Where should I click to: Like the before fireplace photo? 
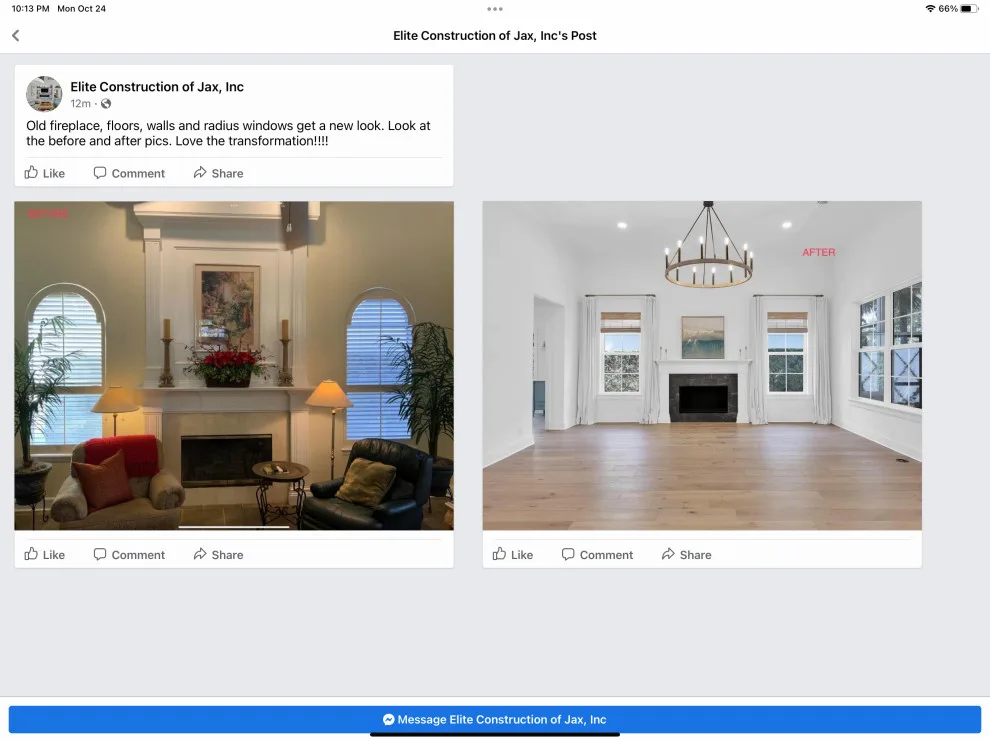(x=45, y=554)
